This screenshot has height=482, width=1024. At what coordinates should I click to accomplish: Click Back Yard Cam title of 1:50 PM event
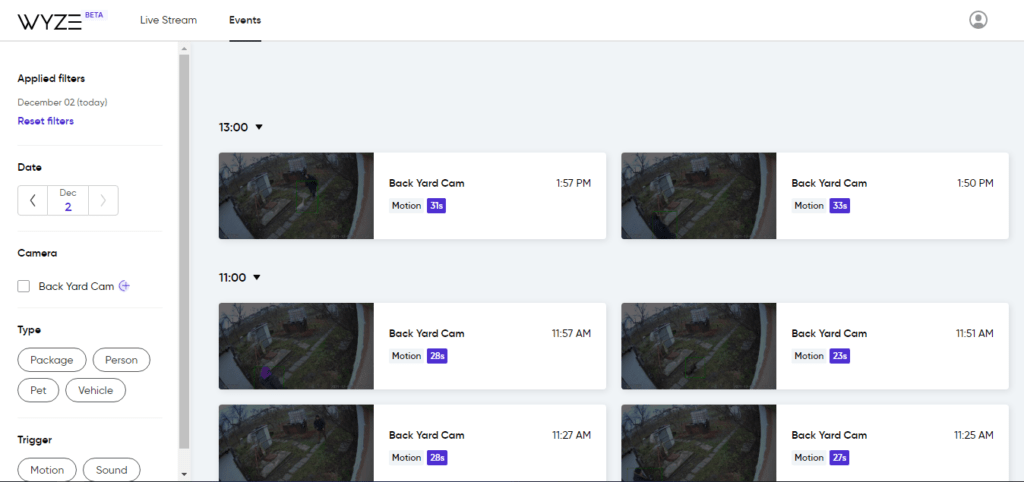[x=829, y=184]
